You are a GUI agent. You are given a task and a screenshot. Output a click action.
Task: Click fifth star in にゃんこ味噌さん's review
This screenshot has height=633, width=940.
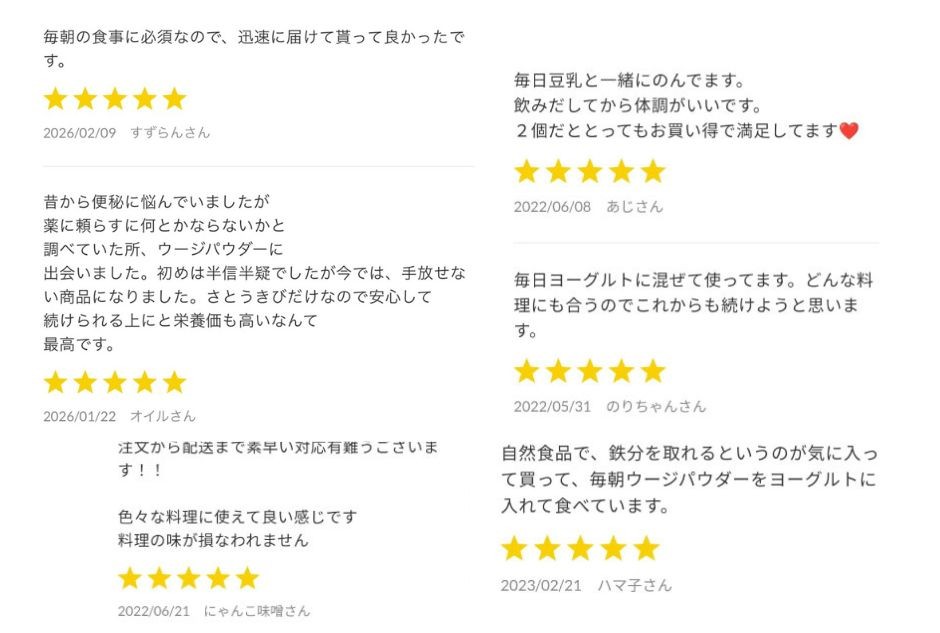(x=247, y=578)
